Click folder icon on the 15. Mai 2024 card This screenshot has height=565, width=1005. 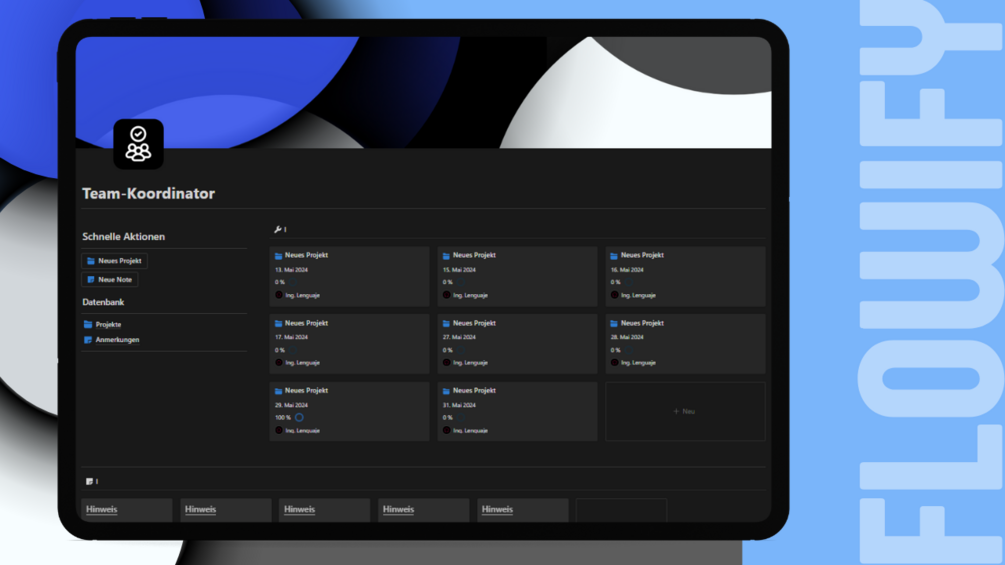point(446,256)
